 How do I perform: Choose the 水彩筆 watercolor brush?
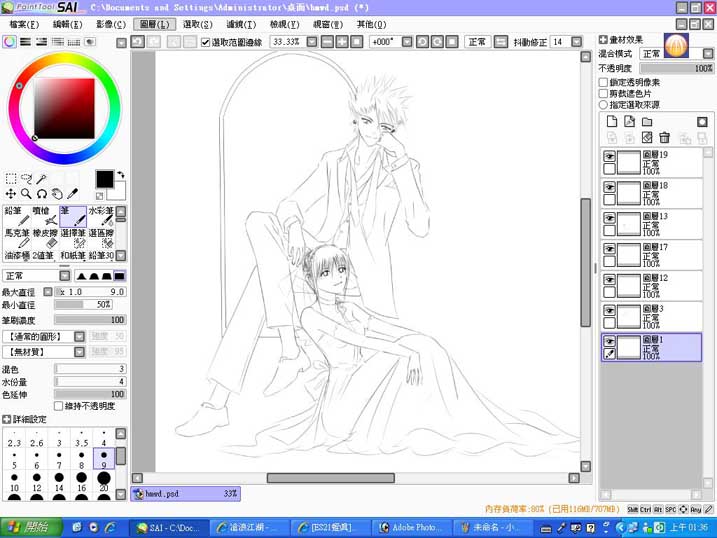pos(101,216)
